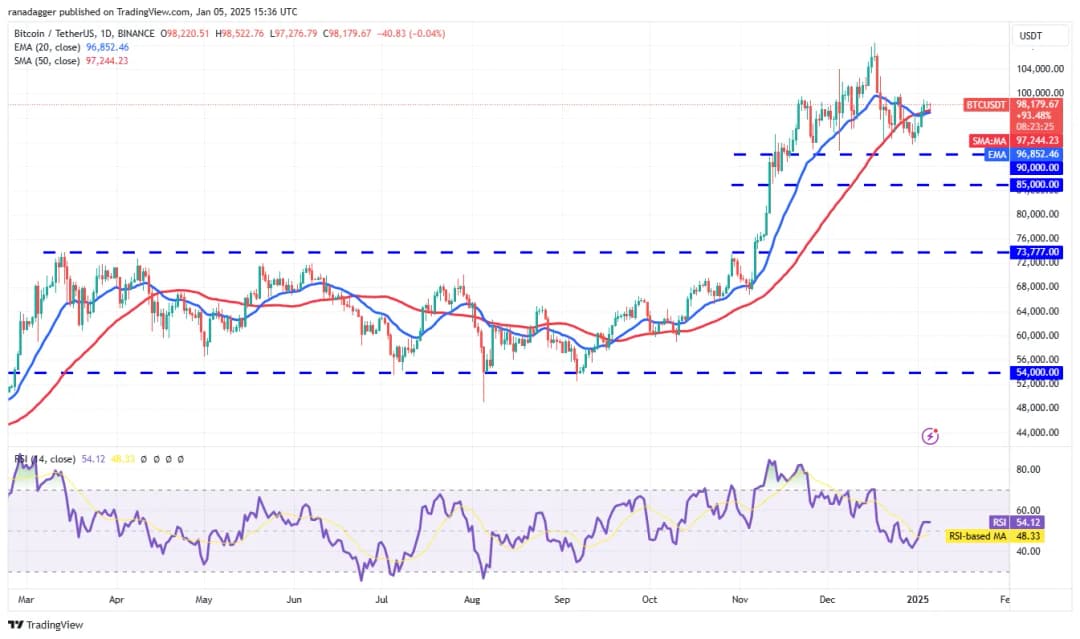Select the BTCUSDT price label
Viewport: 1080px width, 639px height.
coord(986,104)
